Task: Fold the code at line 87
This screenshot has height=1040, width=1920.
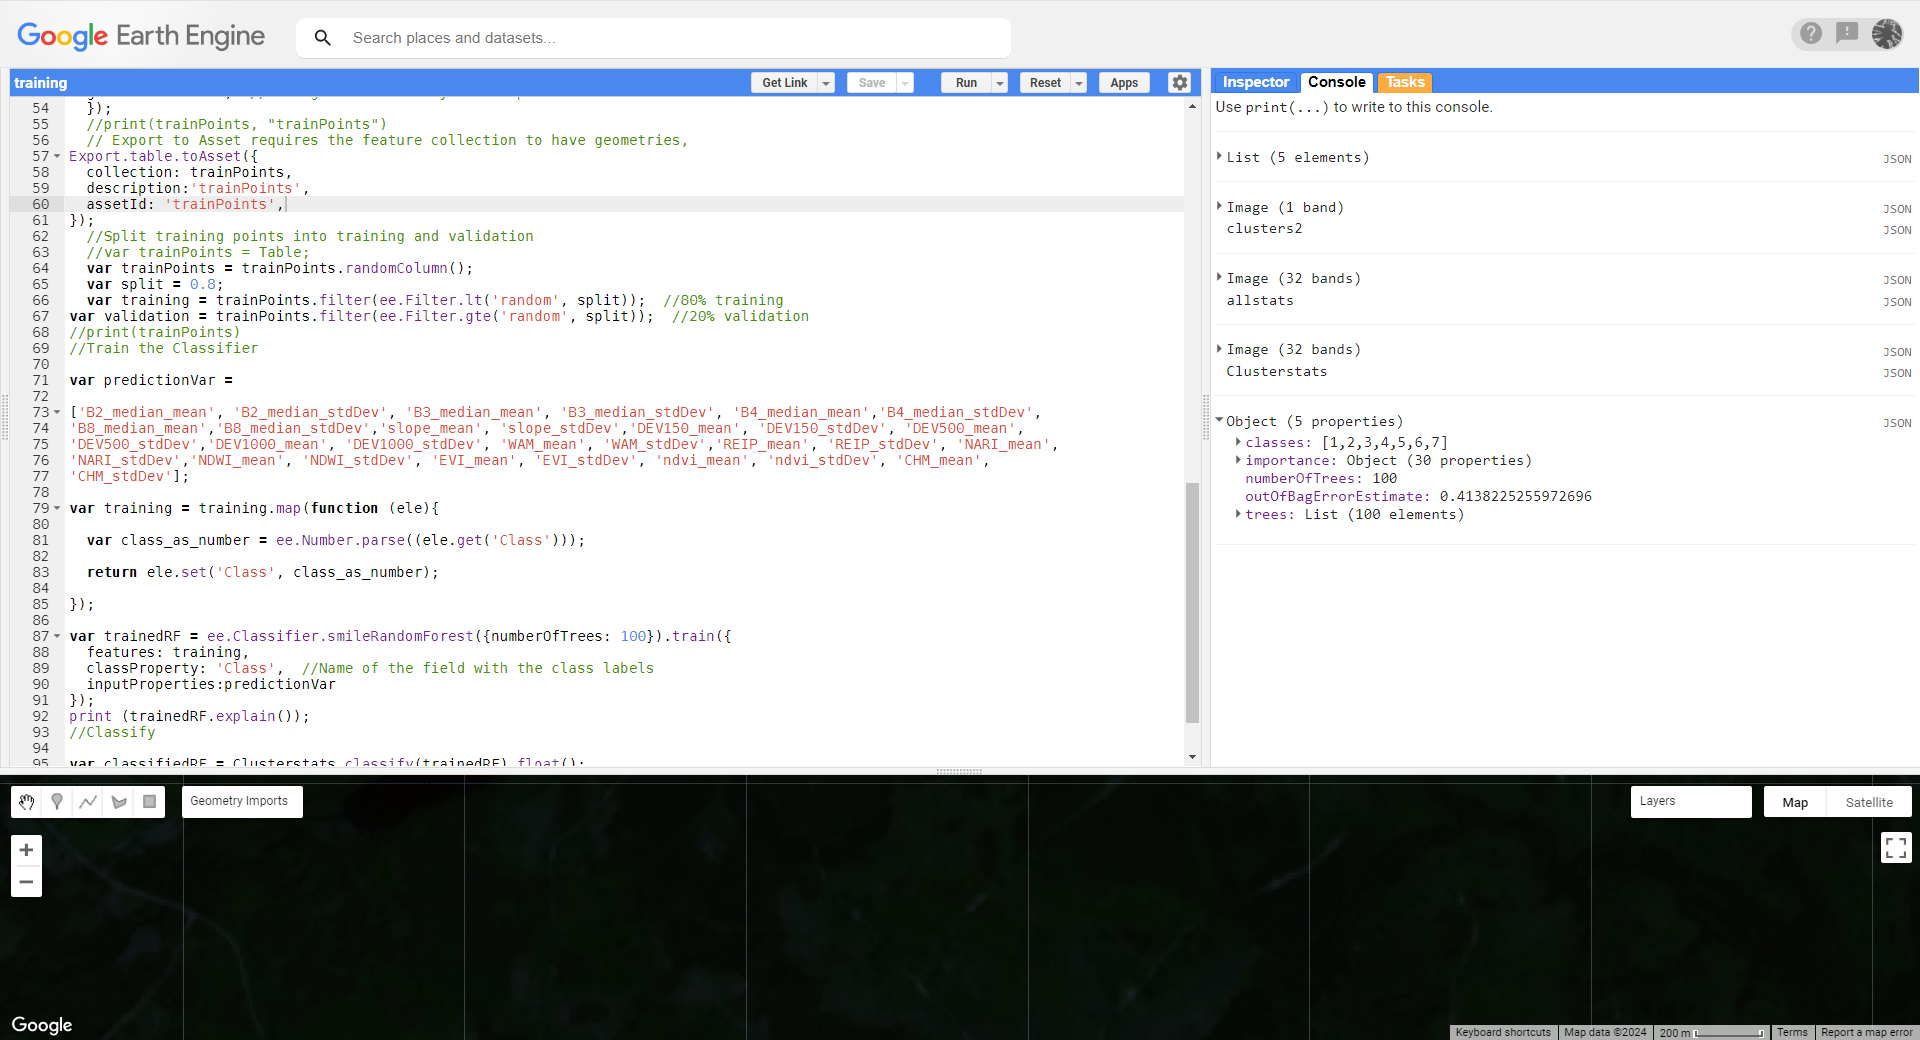Action: point(57,636)
